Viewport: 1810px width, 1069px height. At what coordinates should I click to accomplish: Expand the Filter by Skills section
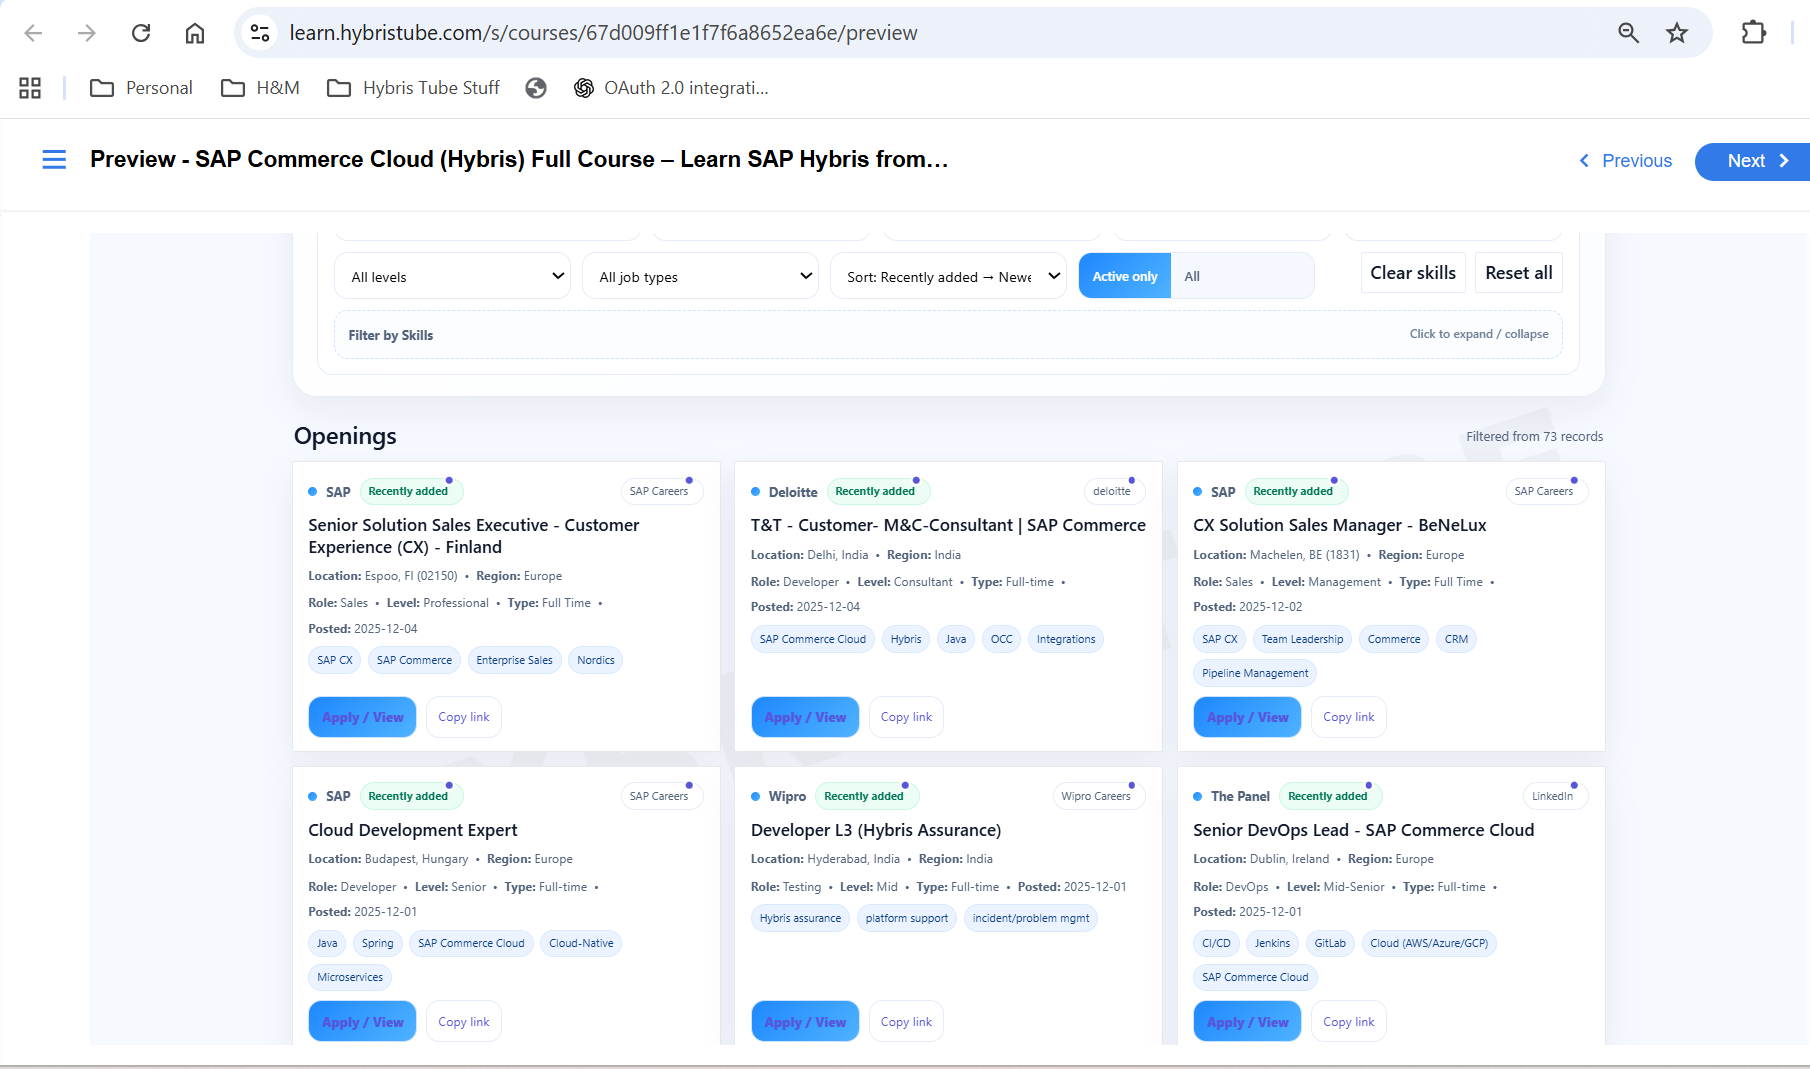click(1479, 334)
